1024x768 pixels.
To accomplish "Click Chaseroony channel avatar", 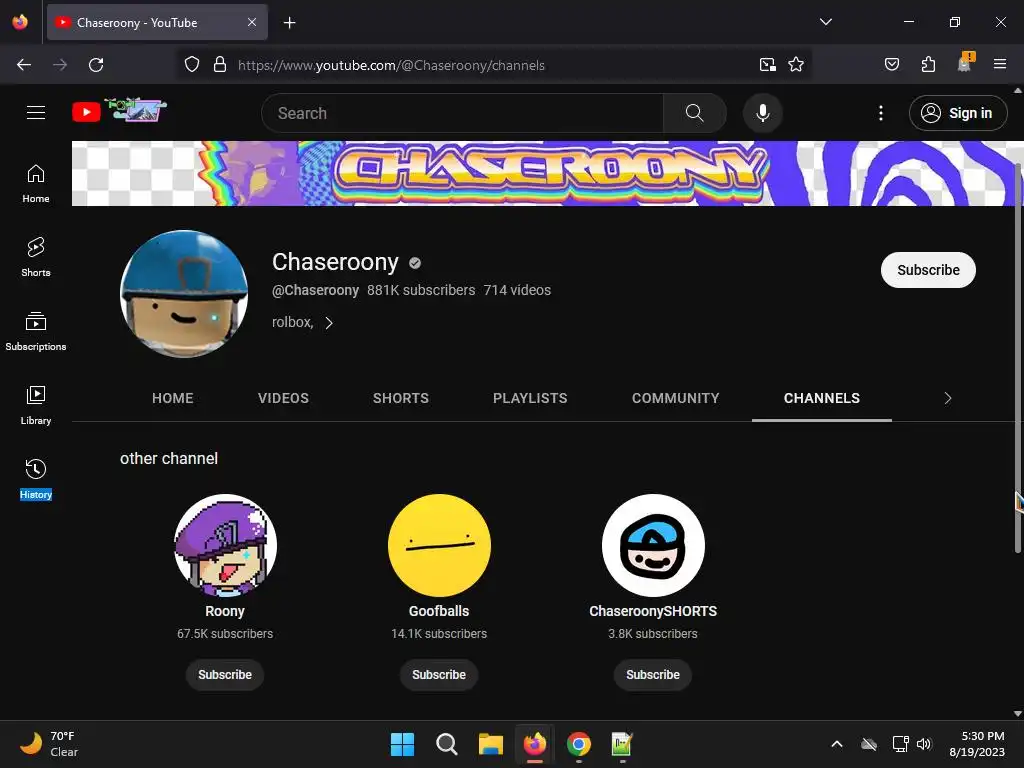I will point(184,294).
